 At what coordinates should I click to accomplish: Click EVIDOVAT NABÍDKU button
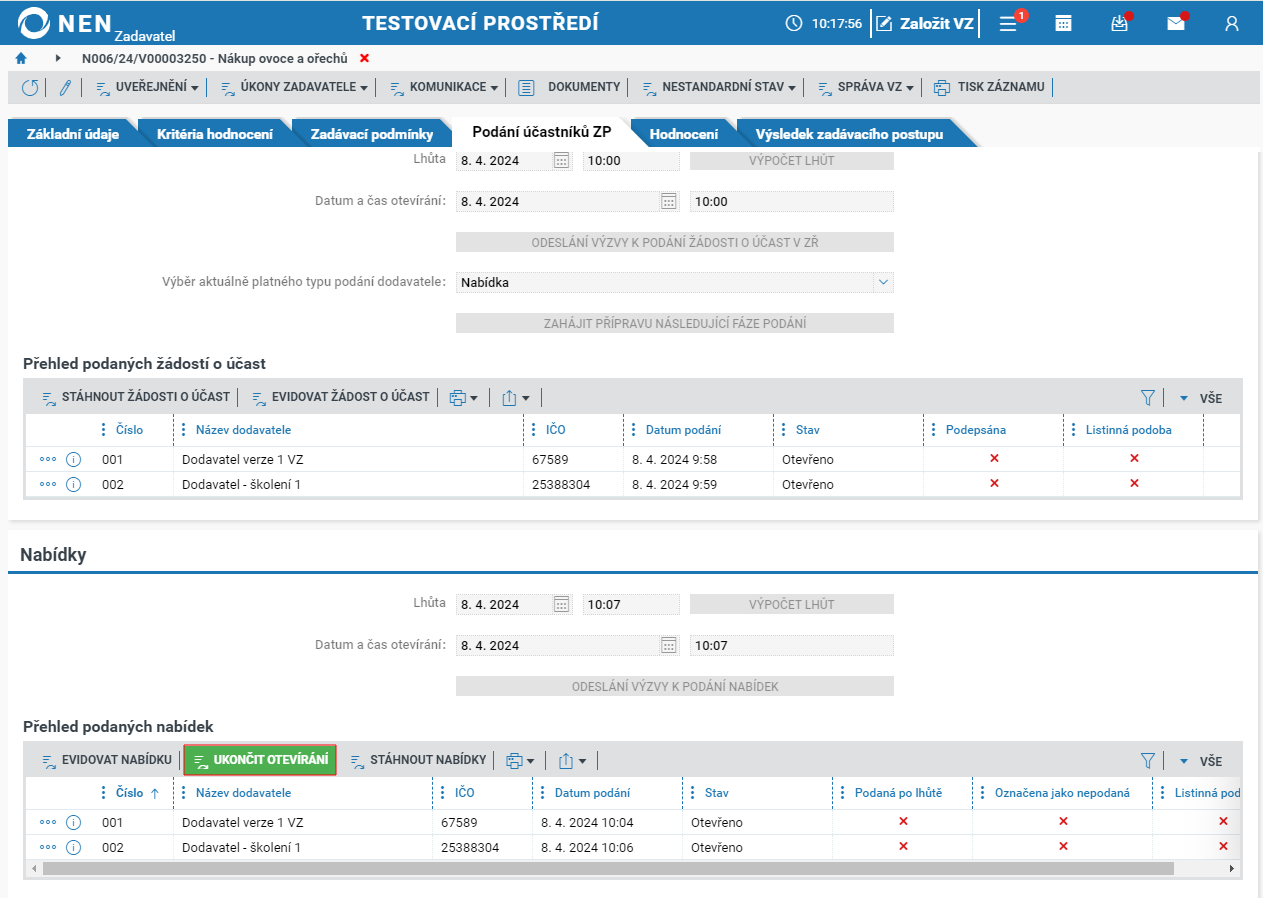(x=107, y=760)
